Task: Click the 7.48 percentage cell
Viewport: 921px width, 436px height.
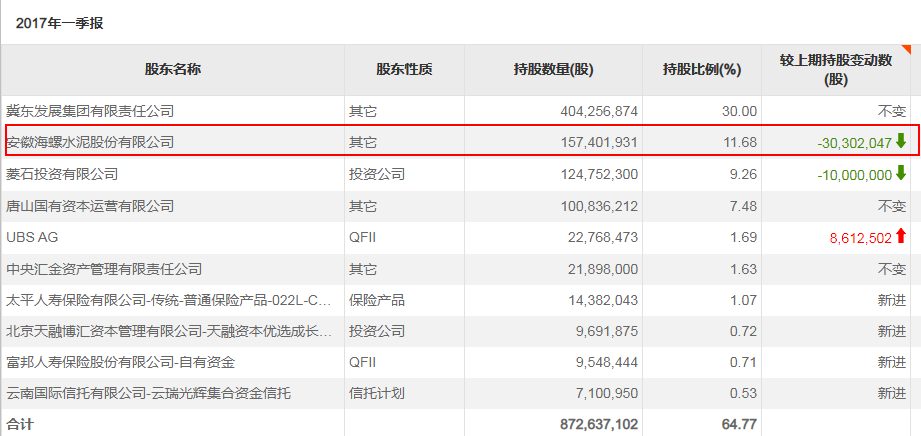Action: click(x=744, y=206)
